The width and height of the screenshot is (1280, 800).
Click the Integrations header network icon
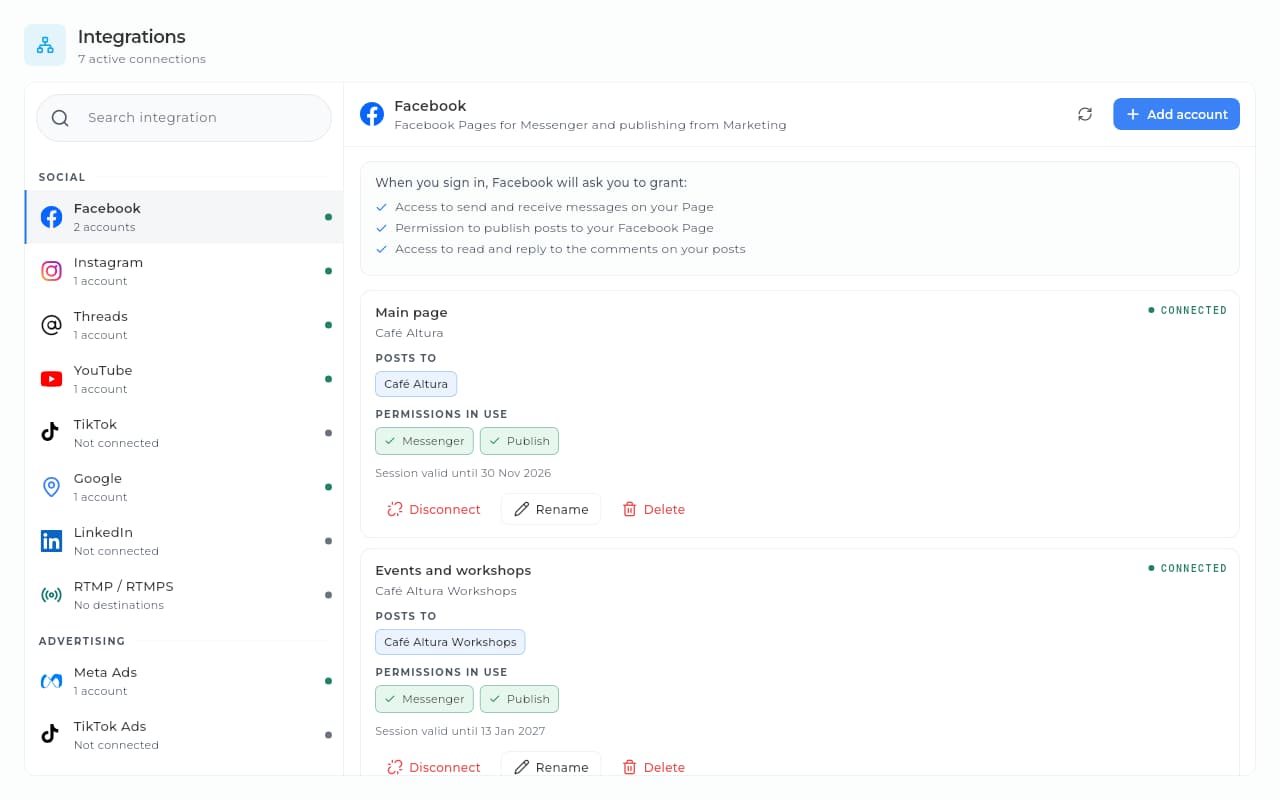pyautogui.click(x=45, y=45)
